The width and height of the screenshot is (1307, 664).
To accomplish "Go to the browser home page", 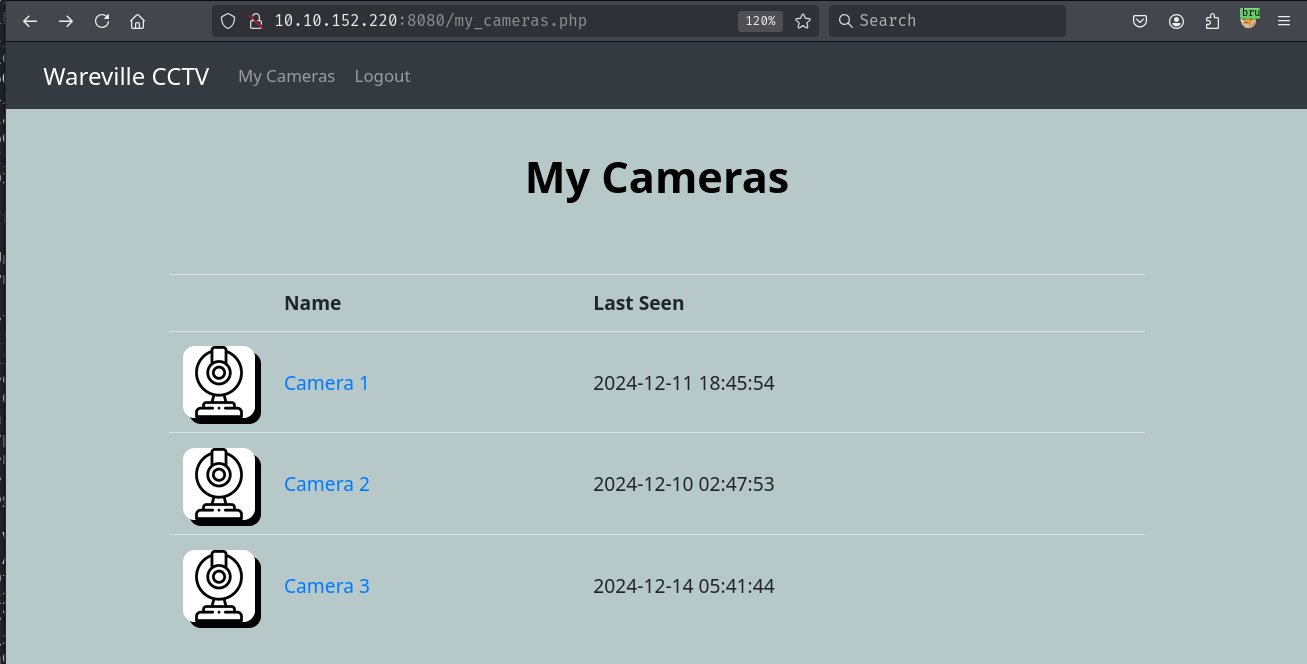I will (x=138, y=21).
